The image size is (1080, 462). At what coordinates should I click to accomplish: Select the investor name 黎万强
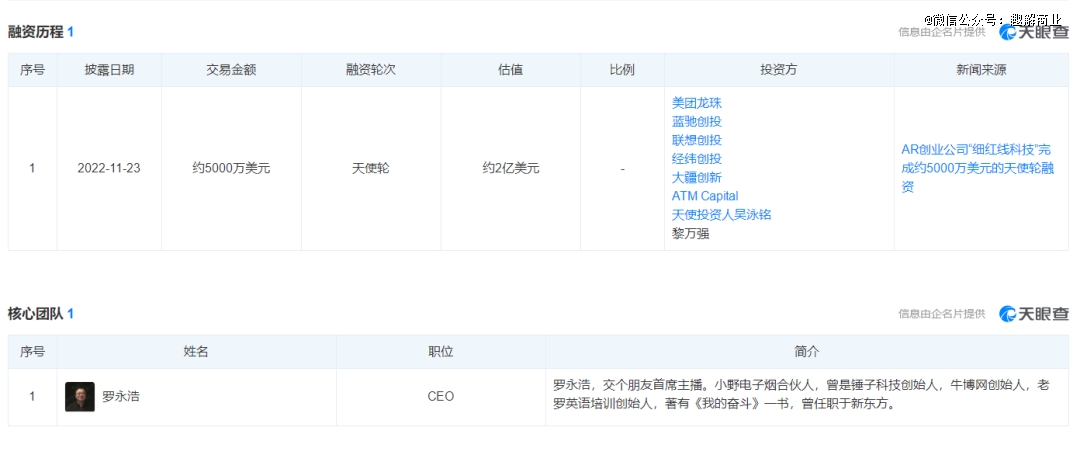(690, 233)
